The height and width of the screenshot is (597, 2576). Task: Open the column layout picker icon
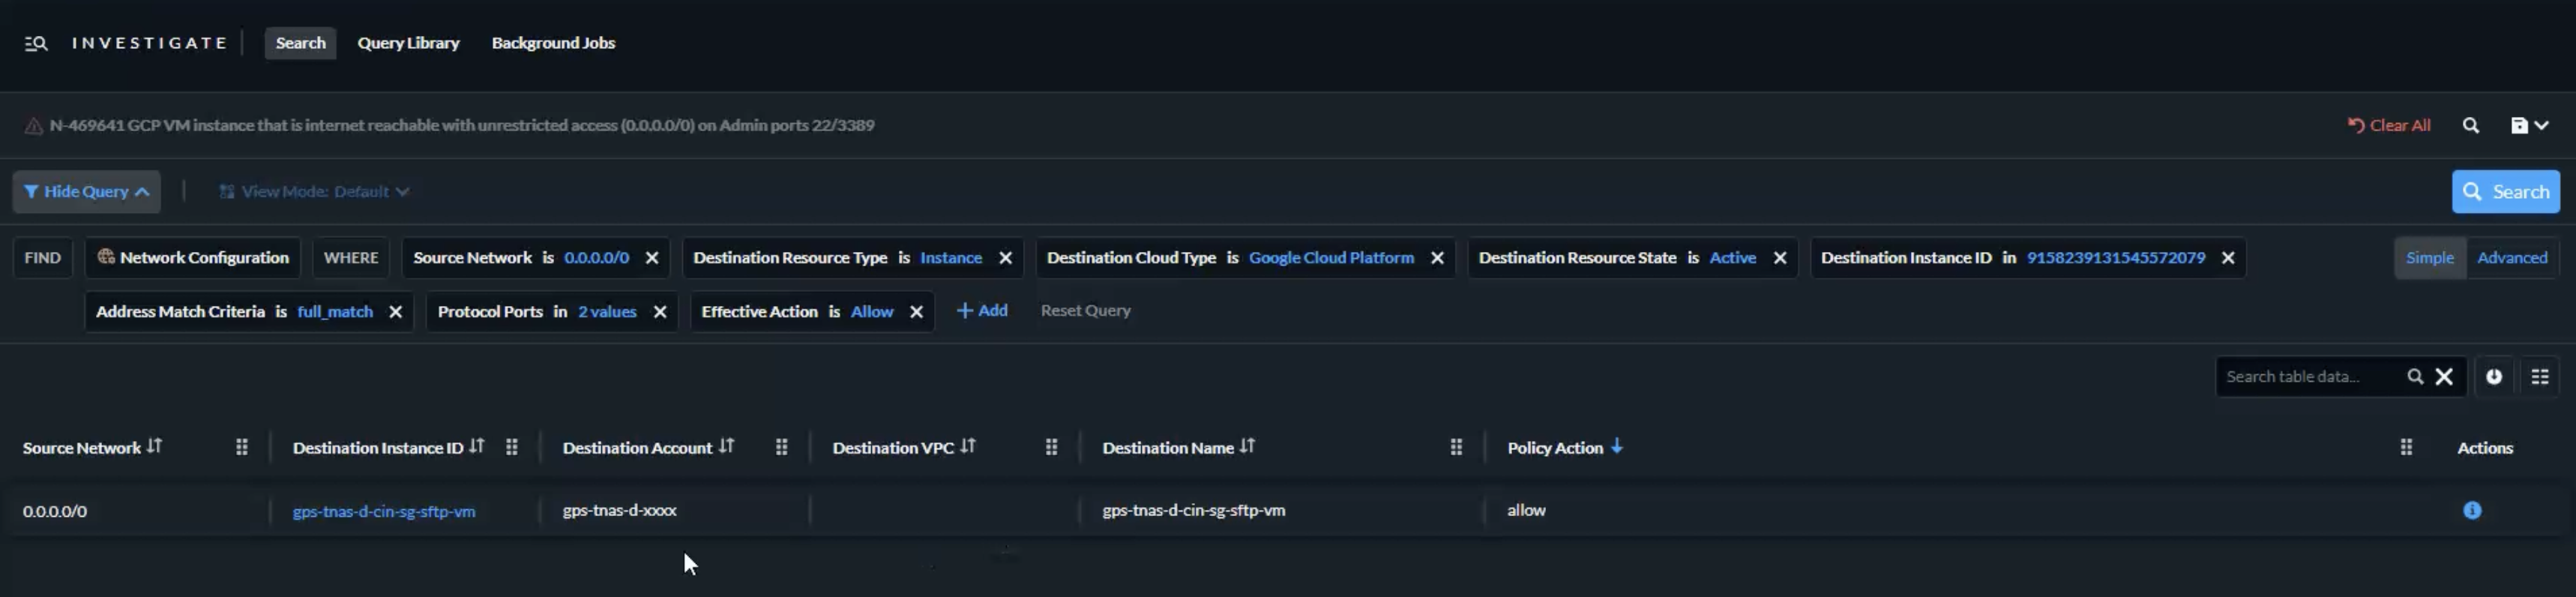click(x=2539, y=377)
